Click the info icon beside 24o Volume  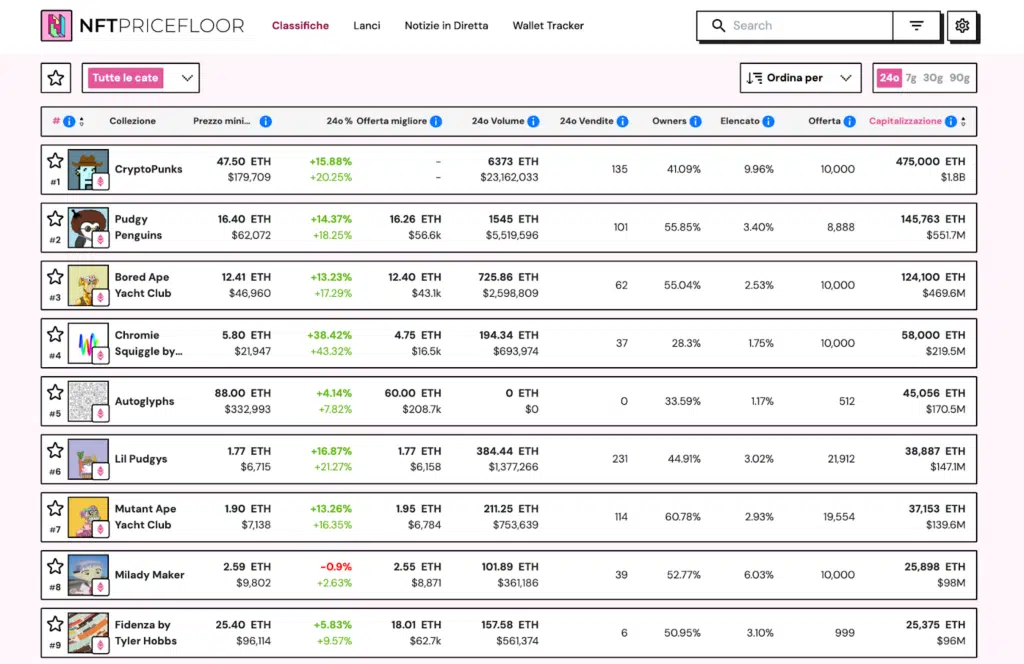533,122
